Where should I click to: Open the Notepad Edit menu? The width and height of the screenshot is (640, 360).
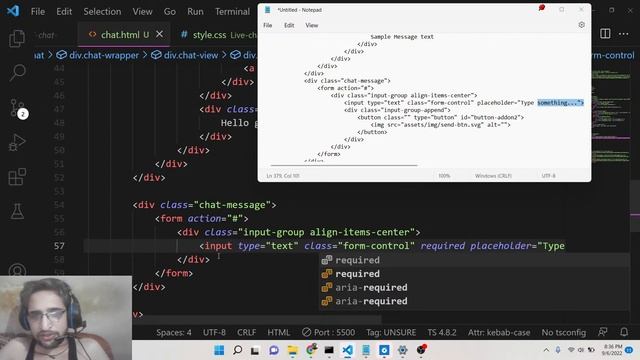point(289,25)
